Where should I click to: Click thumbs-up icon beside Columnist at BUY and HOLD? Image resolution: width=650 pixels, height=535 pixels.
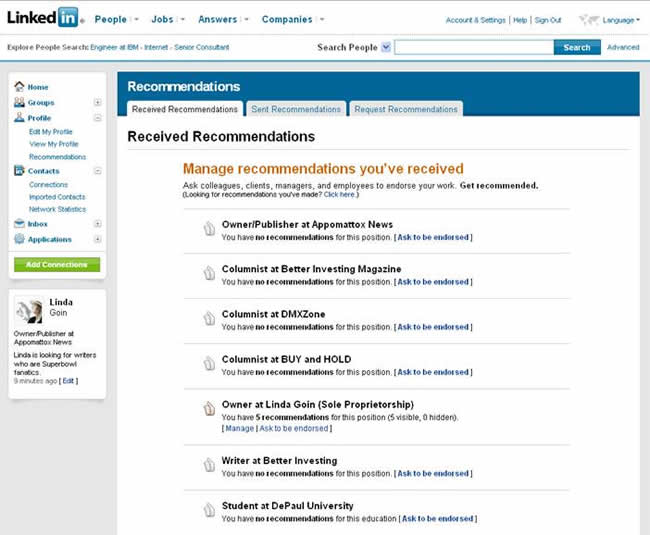(209, 363)
